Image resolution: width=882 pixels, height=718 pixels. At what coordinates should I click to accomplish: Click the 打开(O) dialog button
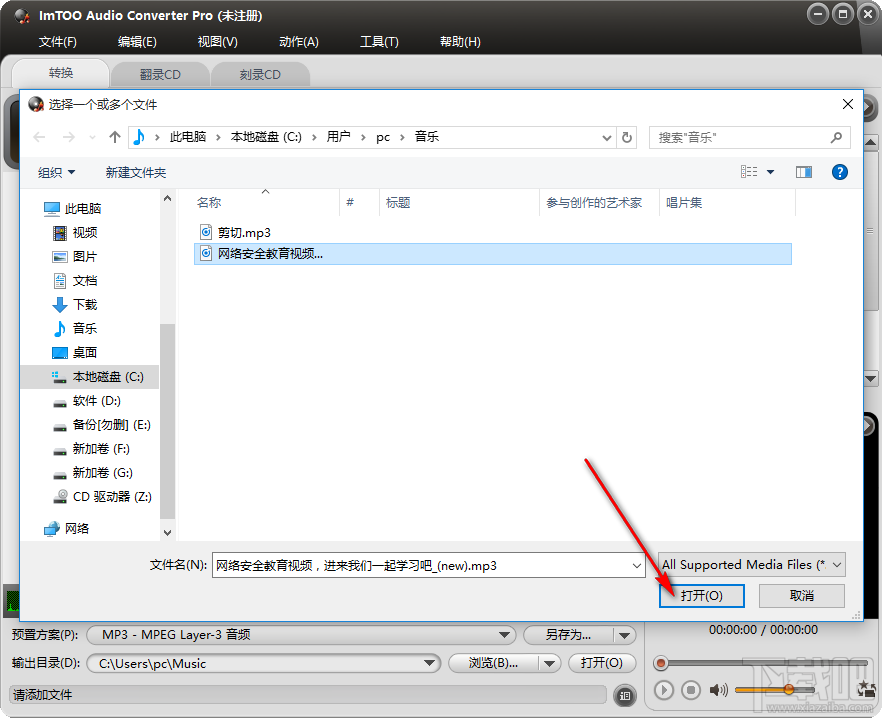pyautogui.click(x=701, y=595)
